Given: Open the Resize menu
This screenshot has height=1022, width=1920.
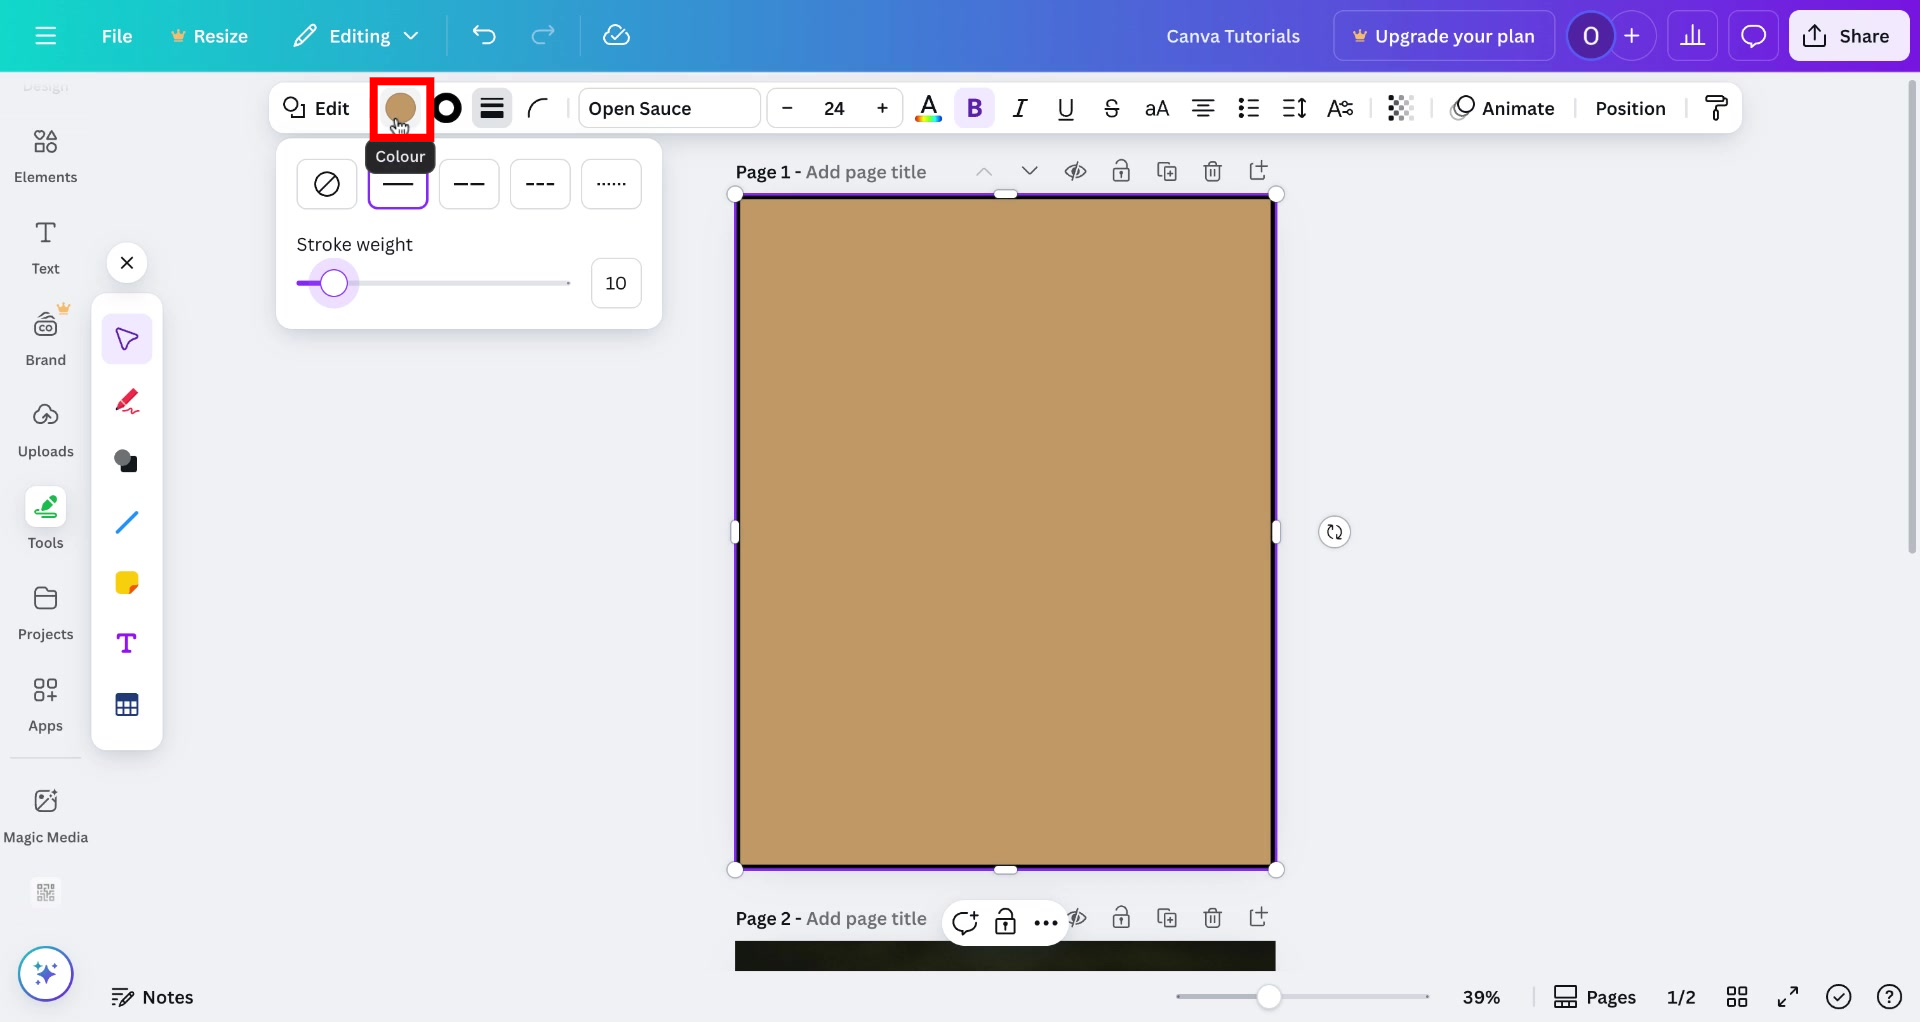Looking at the screenshot, I should click(210, 35).
